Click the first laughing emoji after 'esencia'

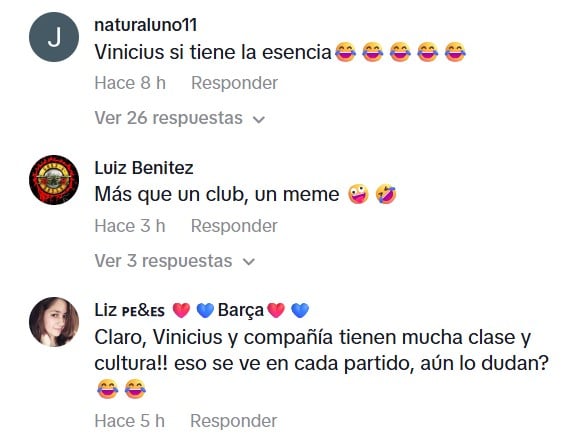[345, 51]
